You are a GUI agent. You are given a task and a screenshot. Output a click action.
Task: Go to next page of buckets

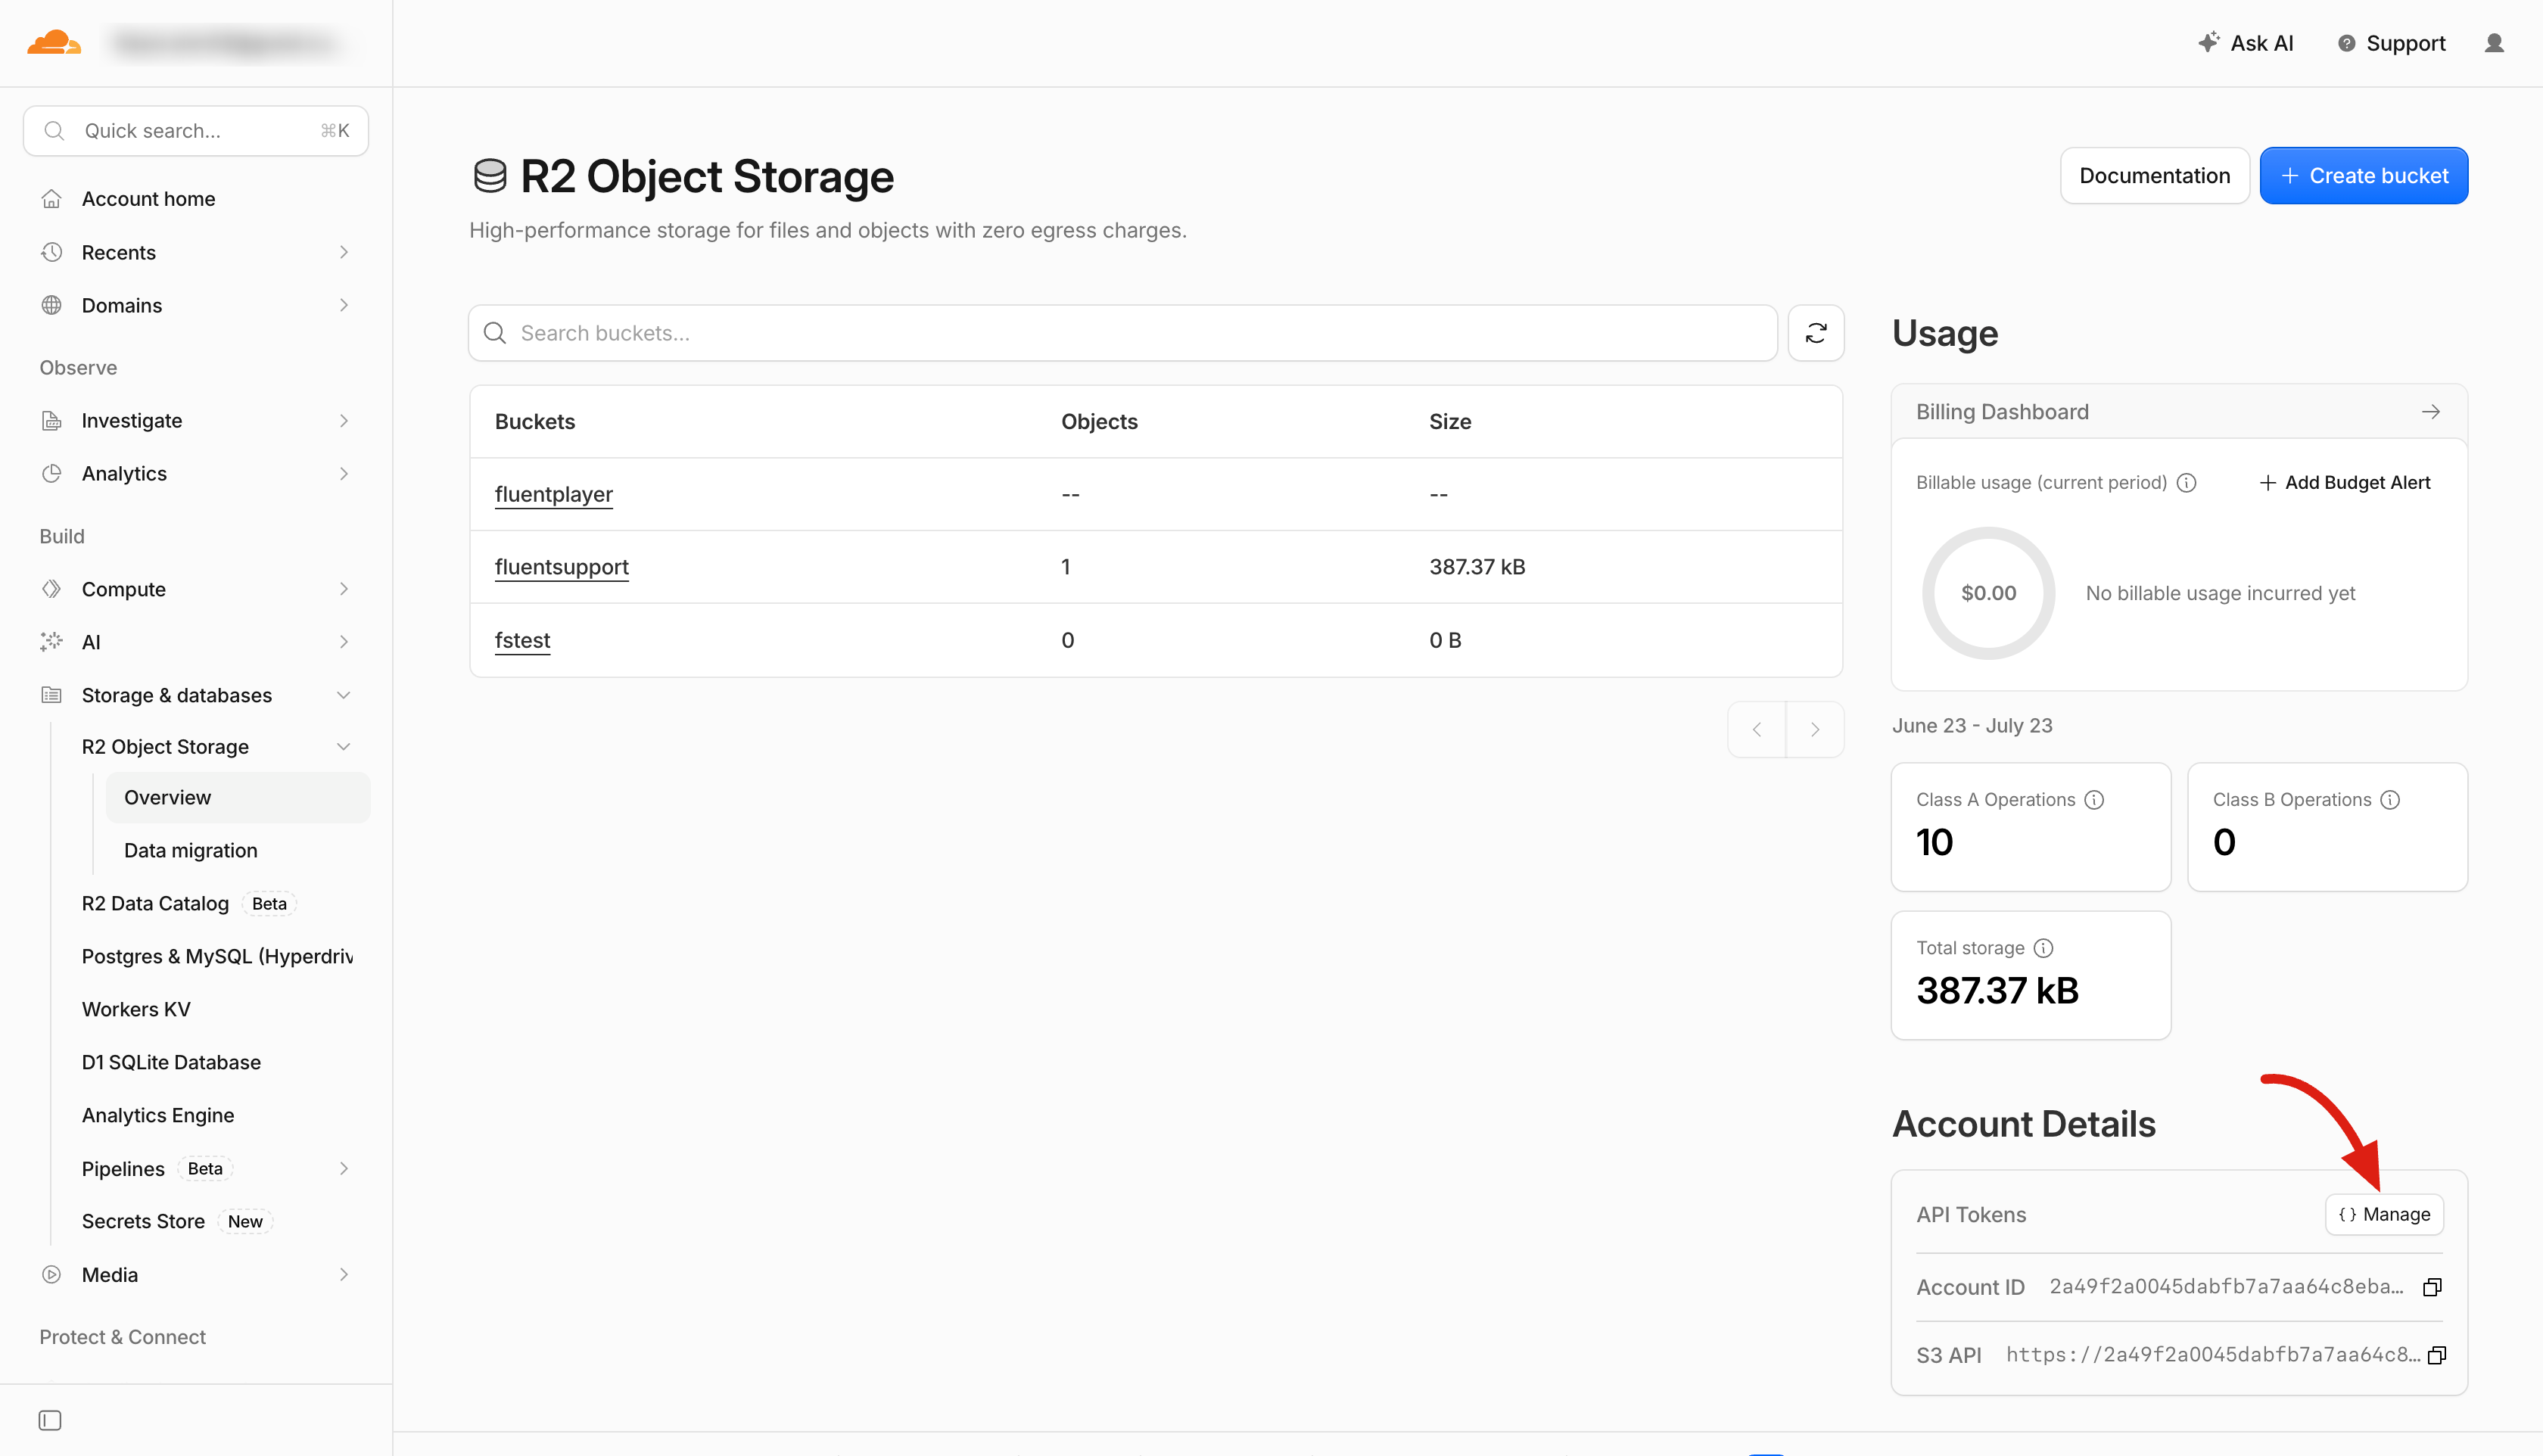pyautogui.click(x=1815, y=730)
